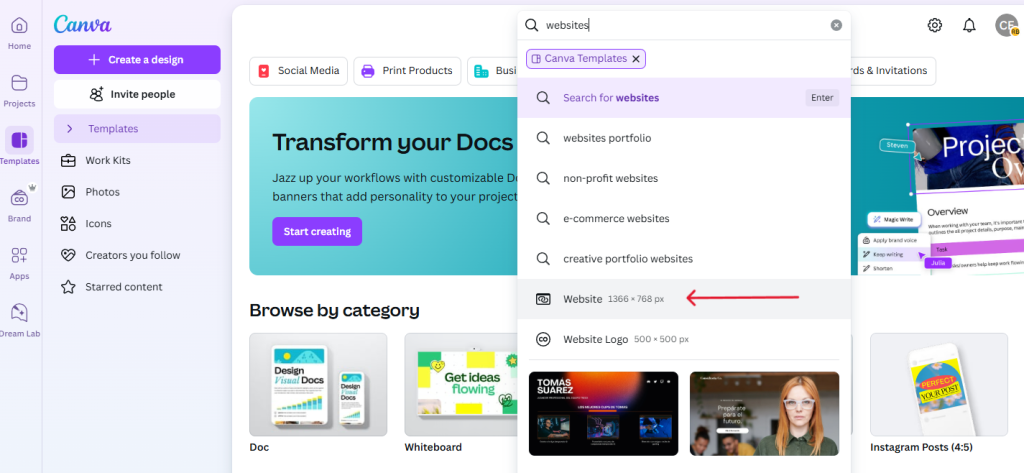Open the red-haired woman website template thumbnail
The image size is (1024, 473).
point(764,414)
